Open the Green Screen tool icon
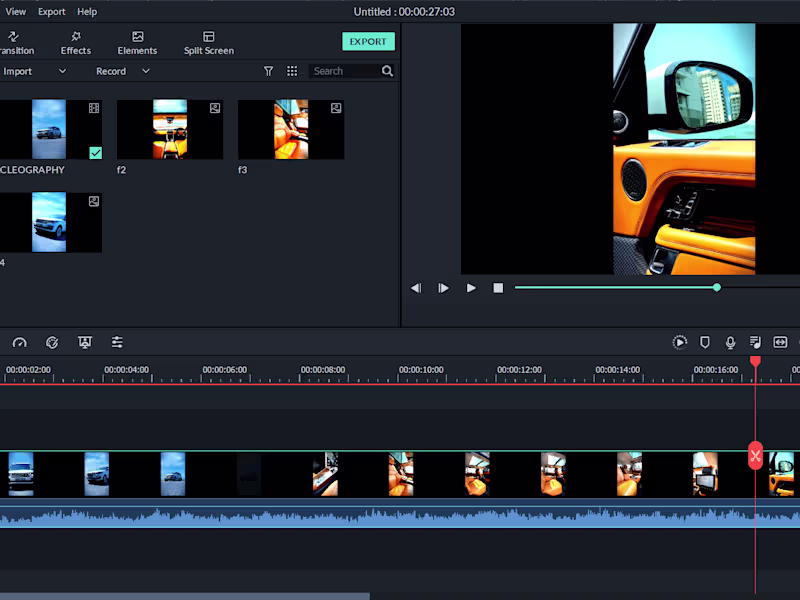Screen dimensions: 800x600 coord(85,342)
